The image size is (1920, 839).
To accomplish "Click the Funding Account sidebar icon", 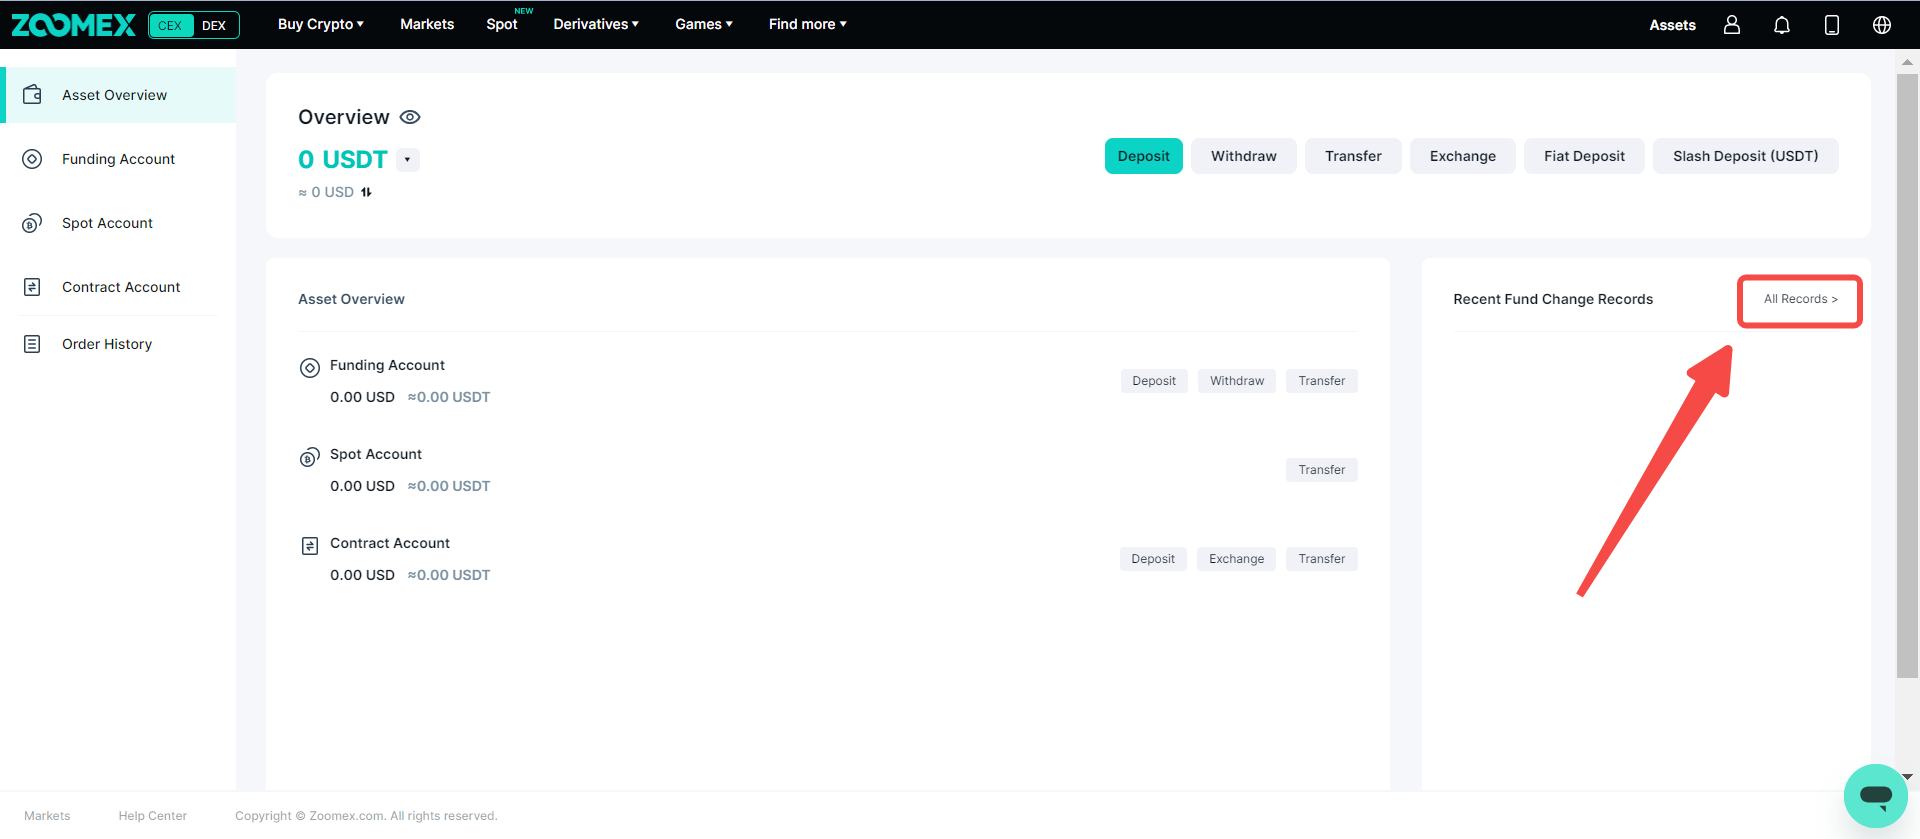I will tap(32, 159).
